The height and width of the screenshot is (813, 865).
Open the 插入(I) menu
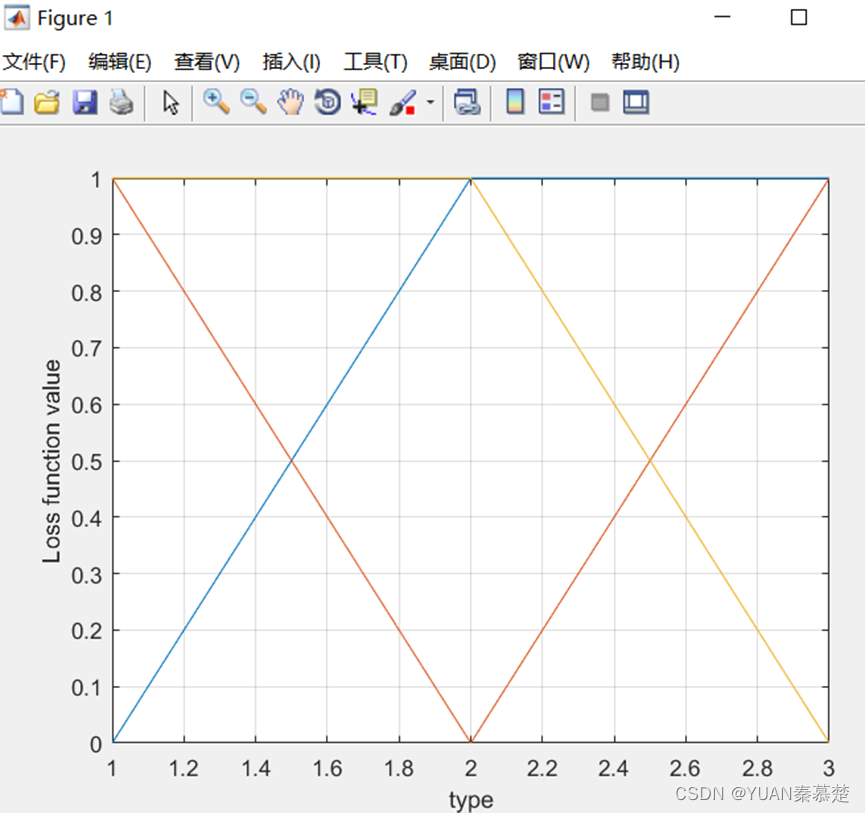(x=291, y=62)
